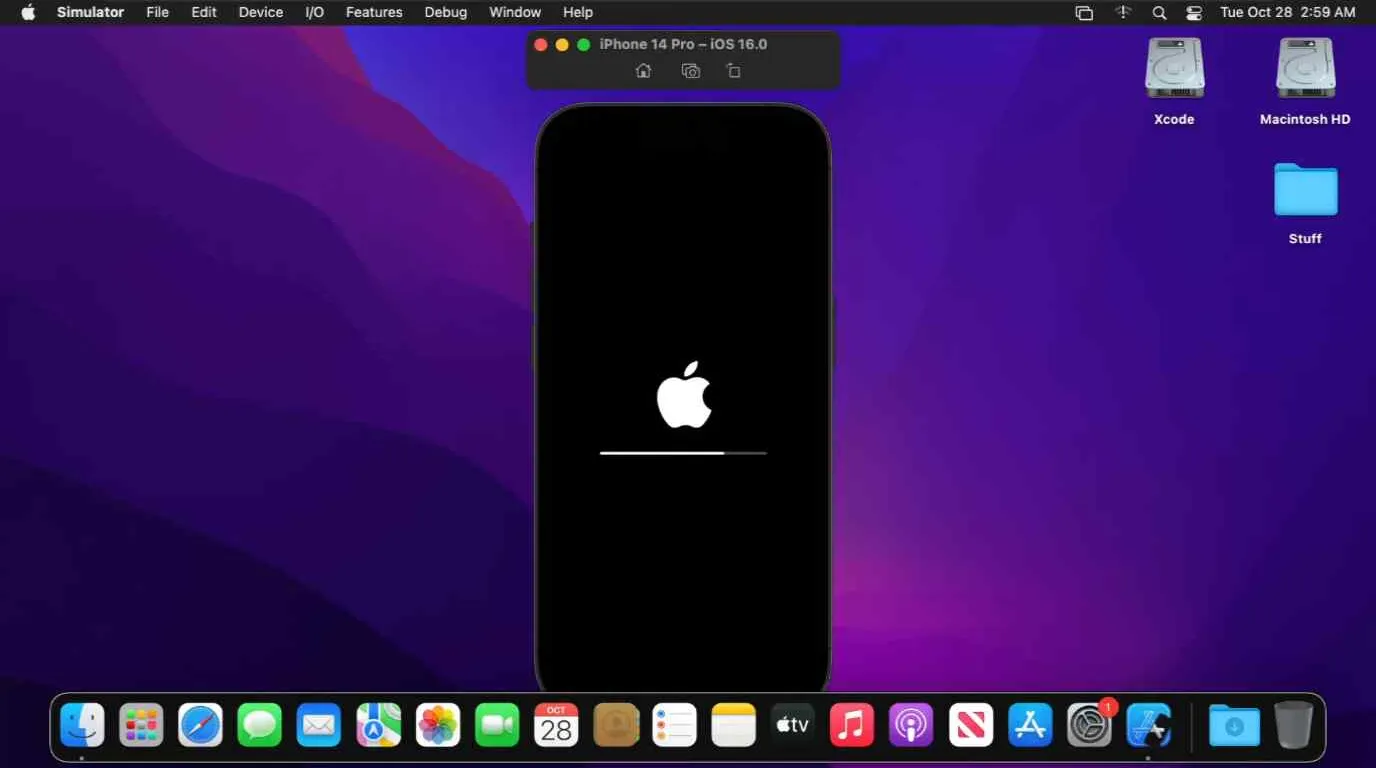Click the boot progress bar on the iPhone screen
This screenshot has width=1376, height=768.
[x=683, y=453]
